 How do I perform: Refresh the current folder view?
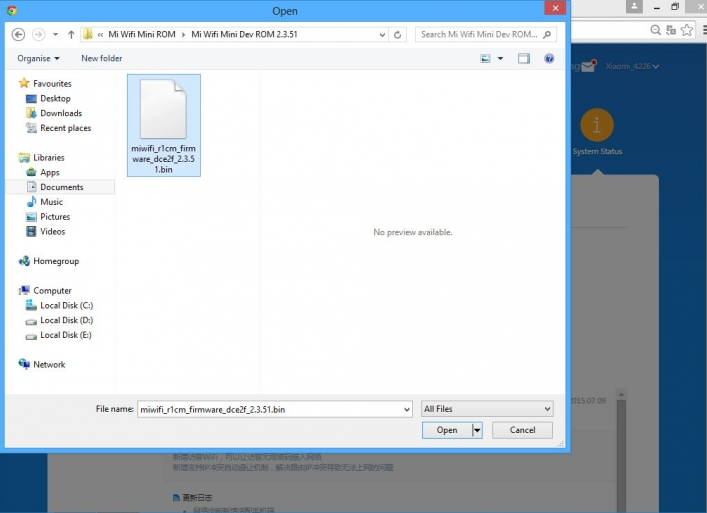click(397, 35)
